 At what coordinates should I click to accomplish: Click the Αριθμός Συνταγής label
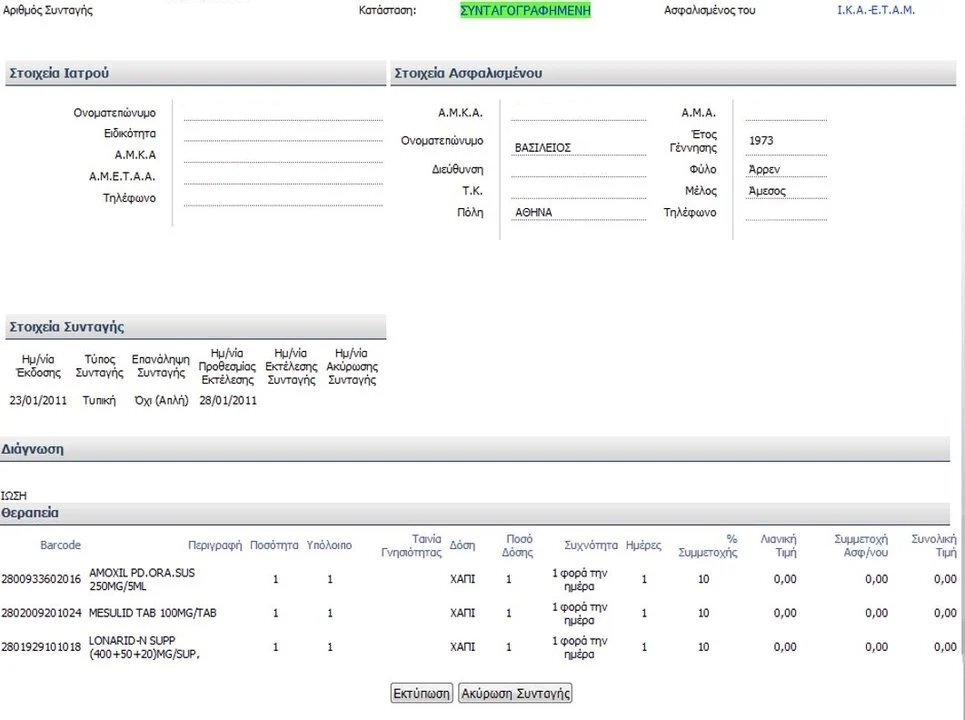point(48,10)
